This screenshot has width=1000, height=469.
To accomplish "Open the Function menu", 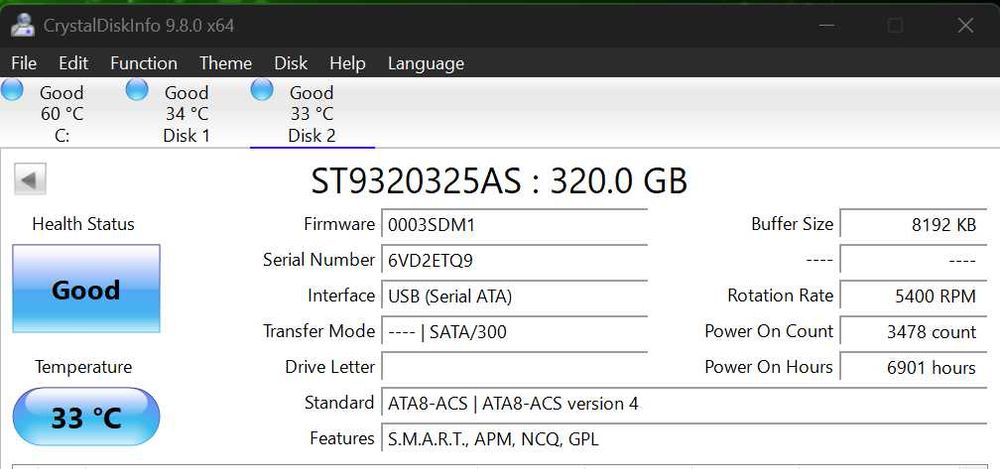I will point(143,63).
